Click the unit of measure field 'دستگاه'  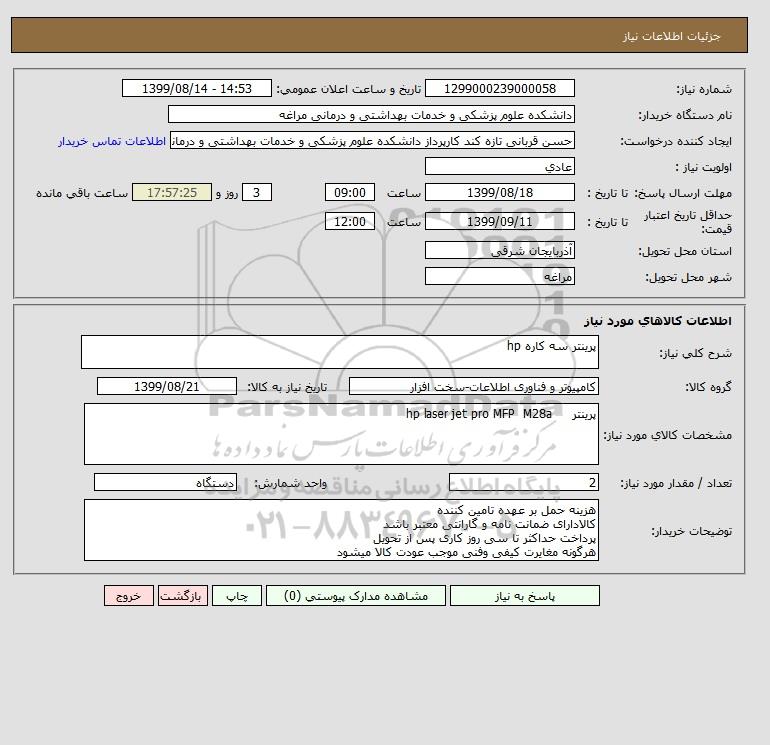[165, 482]
